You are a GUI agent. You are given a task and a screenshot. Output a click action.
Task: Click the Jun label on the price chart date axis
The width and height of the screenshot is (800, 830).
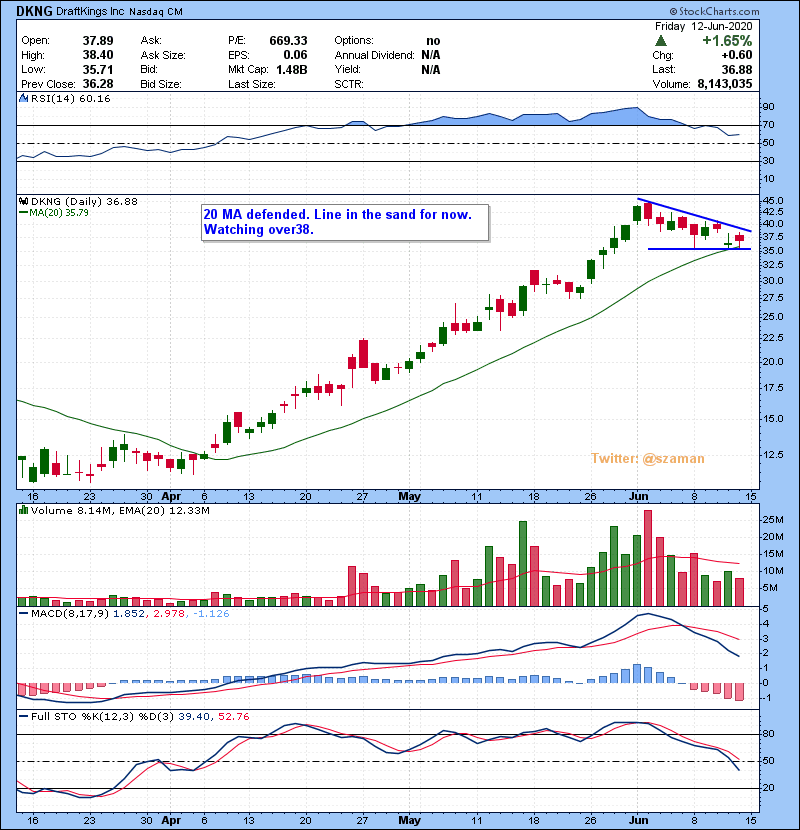(x=638, y=497)
